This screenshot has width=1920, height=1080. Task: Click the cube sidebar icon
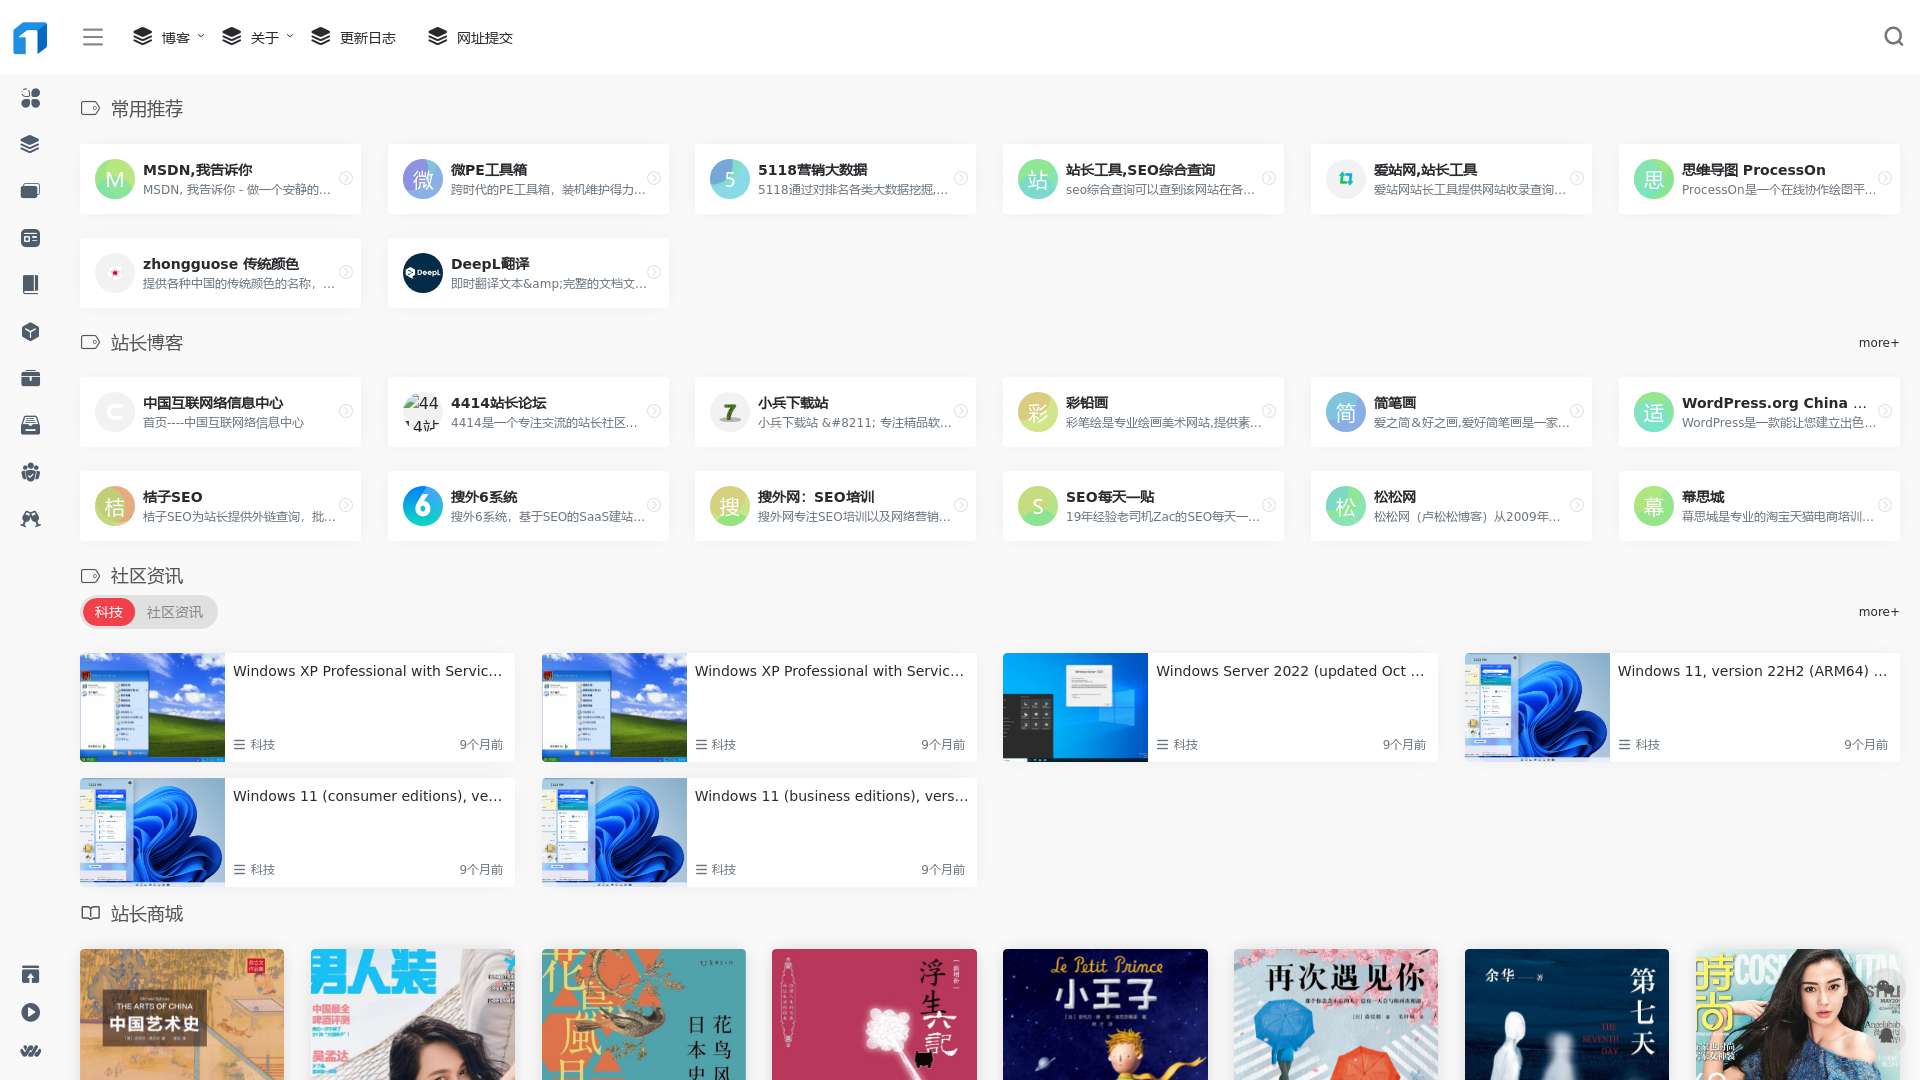[x=31, y=332]
